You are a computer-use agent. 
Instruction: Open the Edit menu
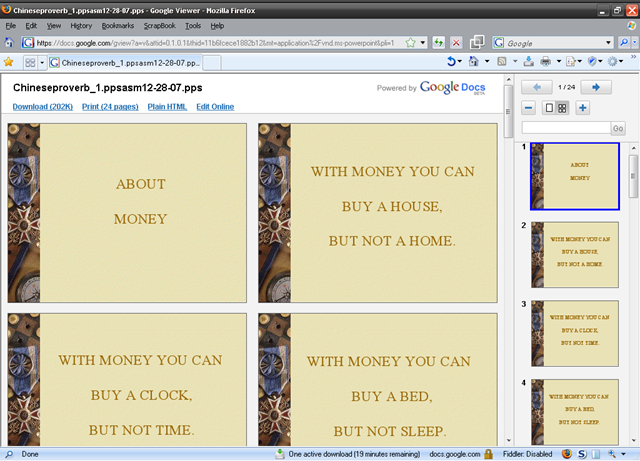31,26
